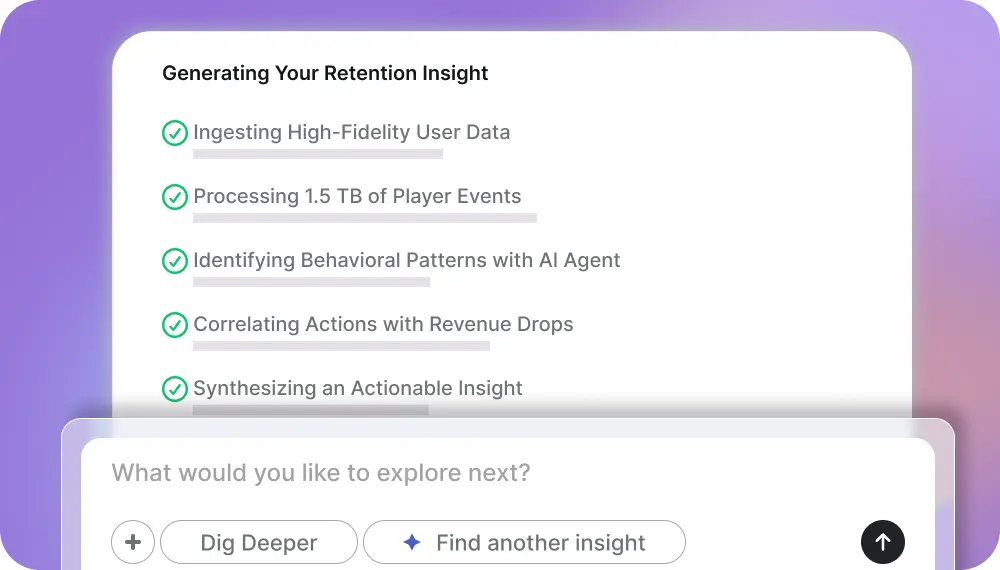Open the Correlating Actions with Revenue Drops step
Screen dimensions: 1000x570
(383, 324)
